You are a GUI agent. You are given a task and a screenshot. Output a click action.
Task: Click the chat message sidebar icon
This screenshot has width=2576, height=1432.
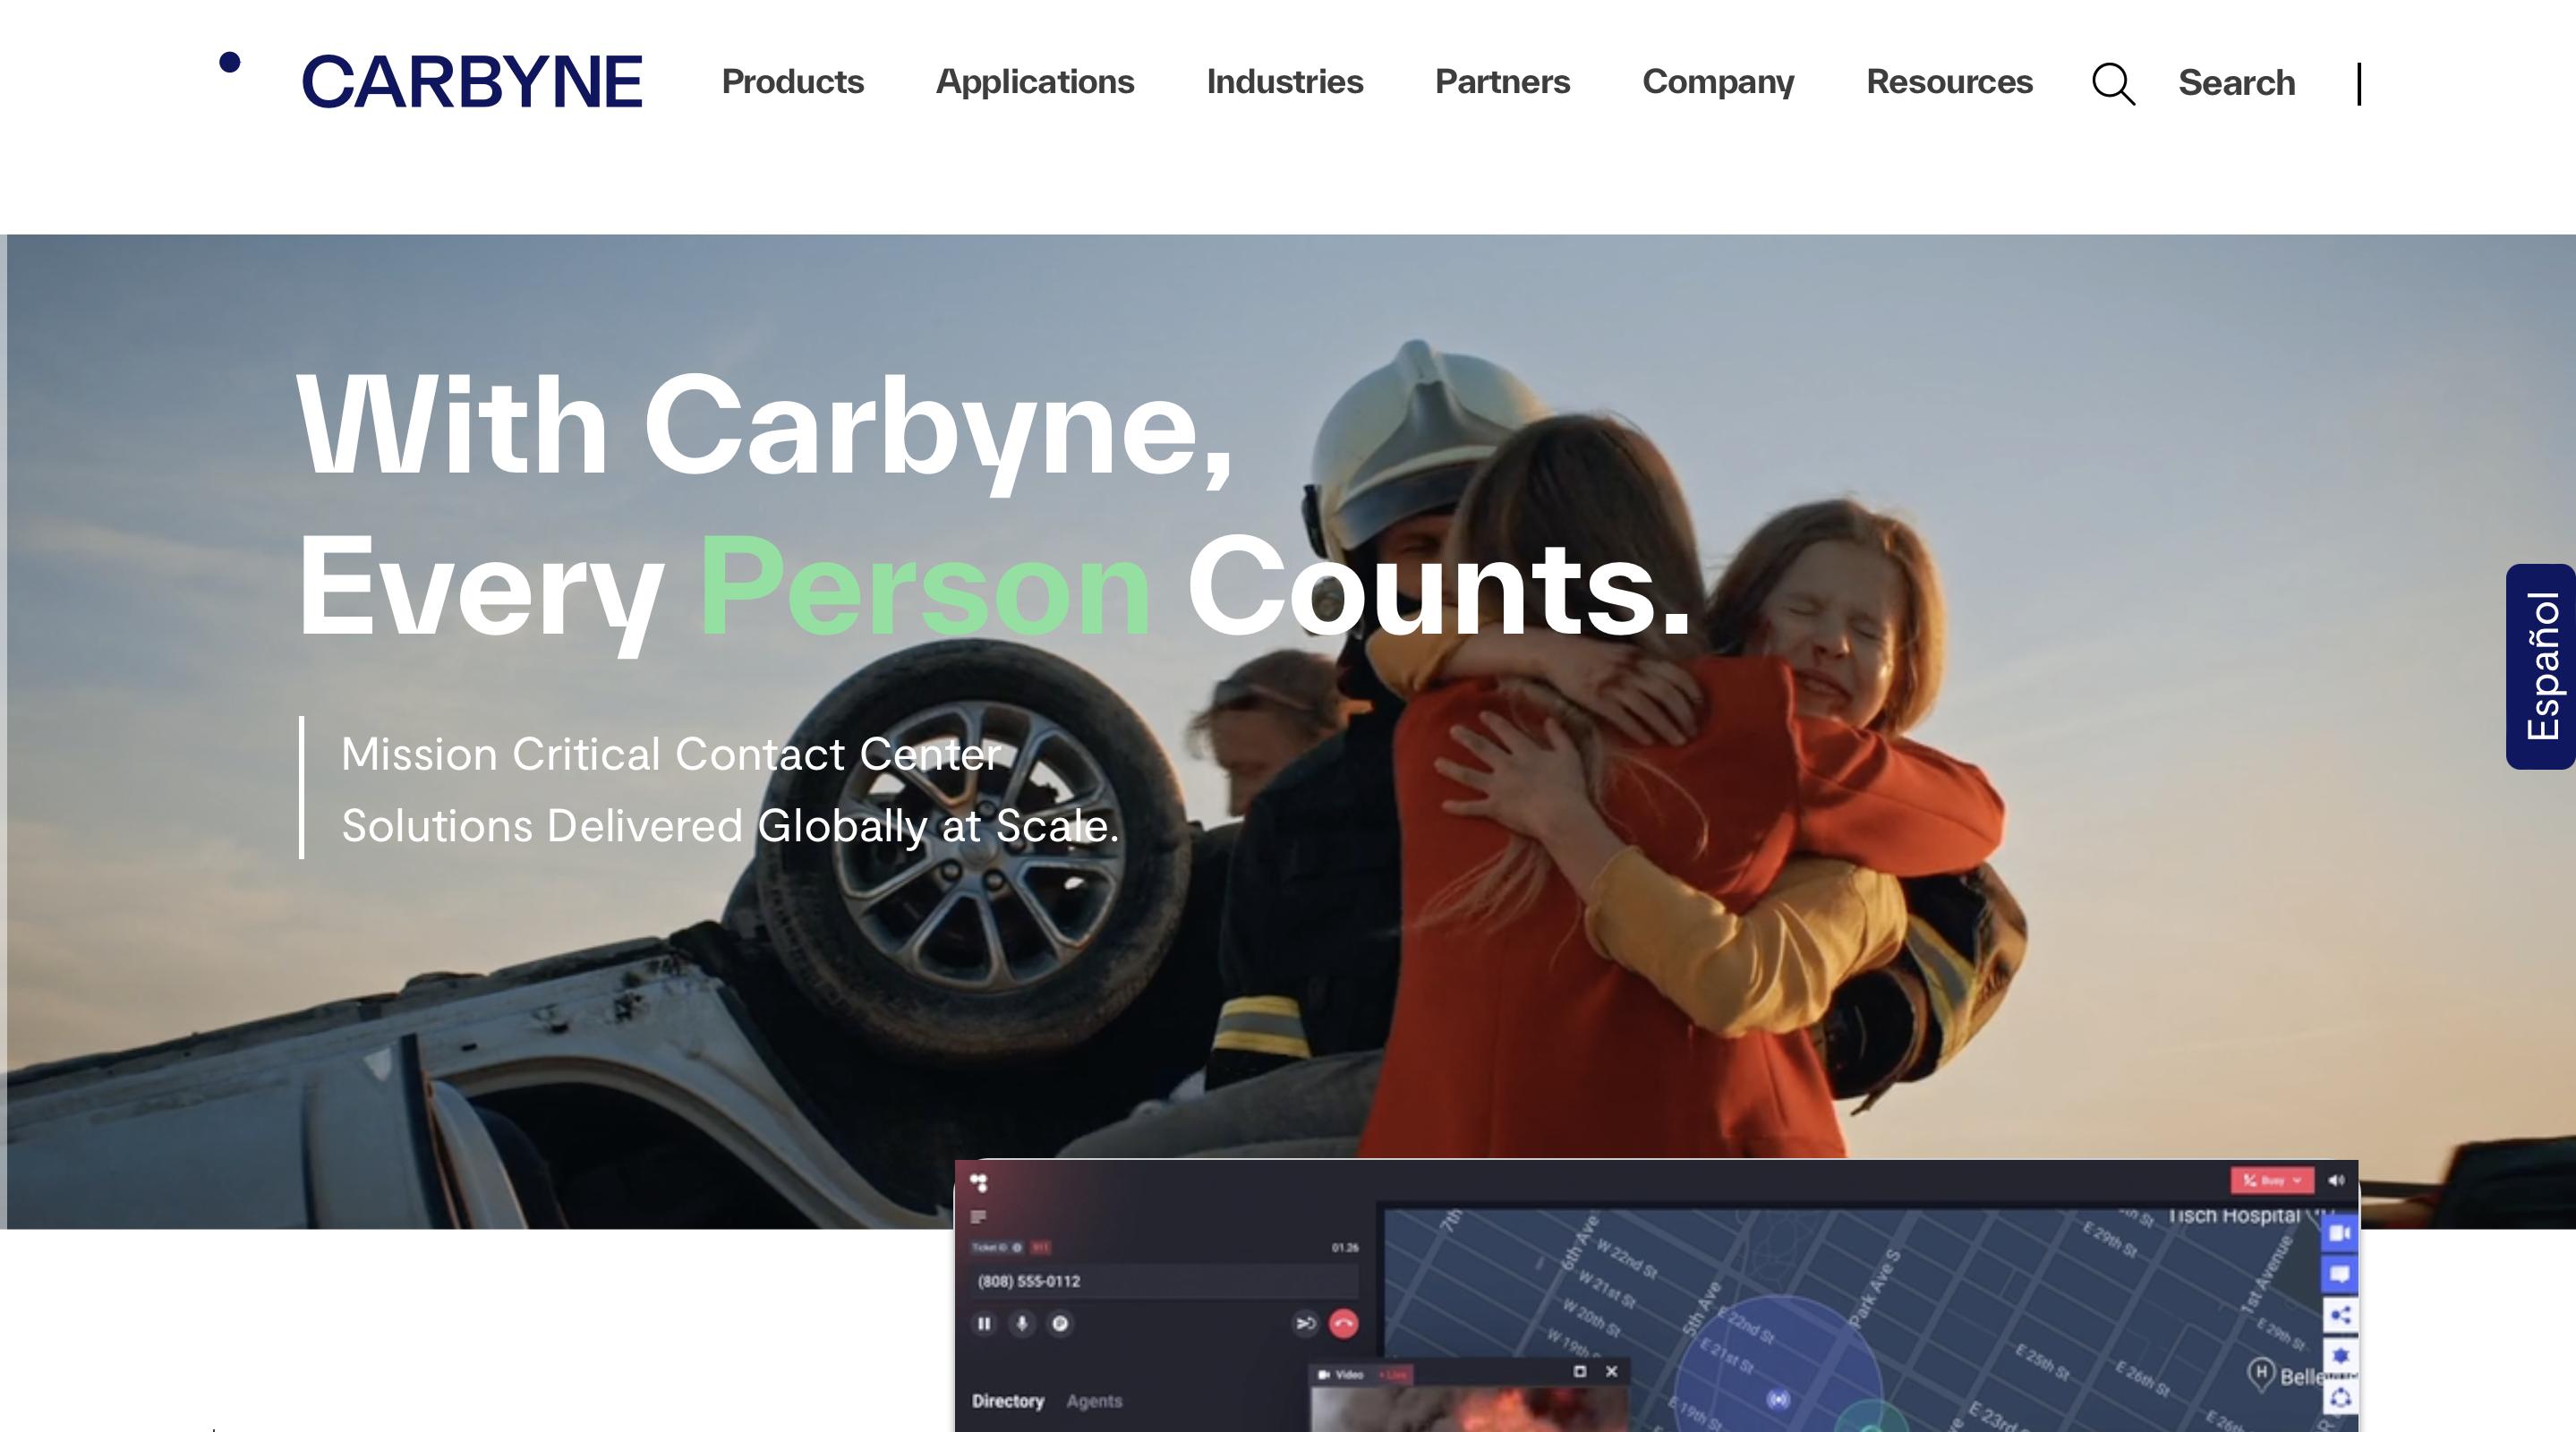(2340, 1274)
